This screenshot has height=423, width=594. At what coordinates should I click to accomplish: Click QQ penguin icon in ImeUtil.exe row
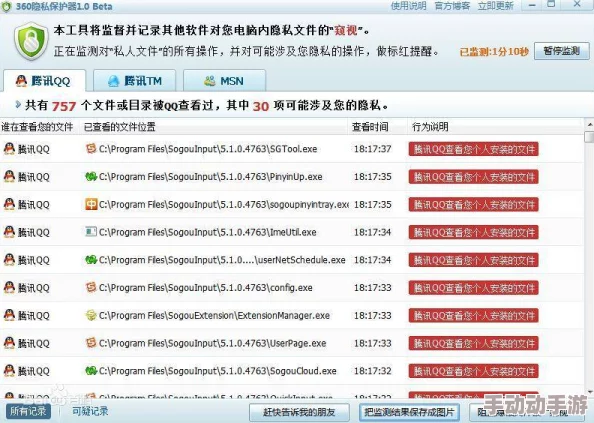click(9, 232)
